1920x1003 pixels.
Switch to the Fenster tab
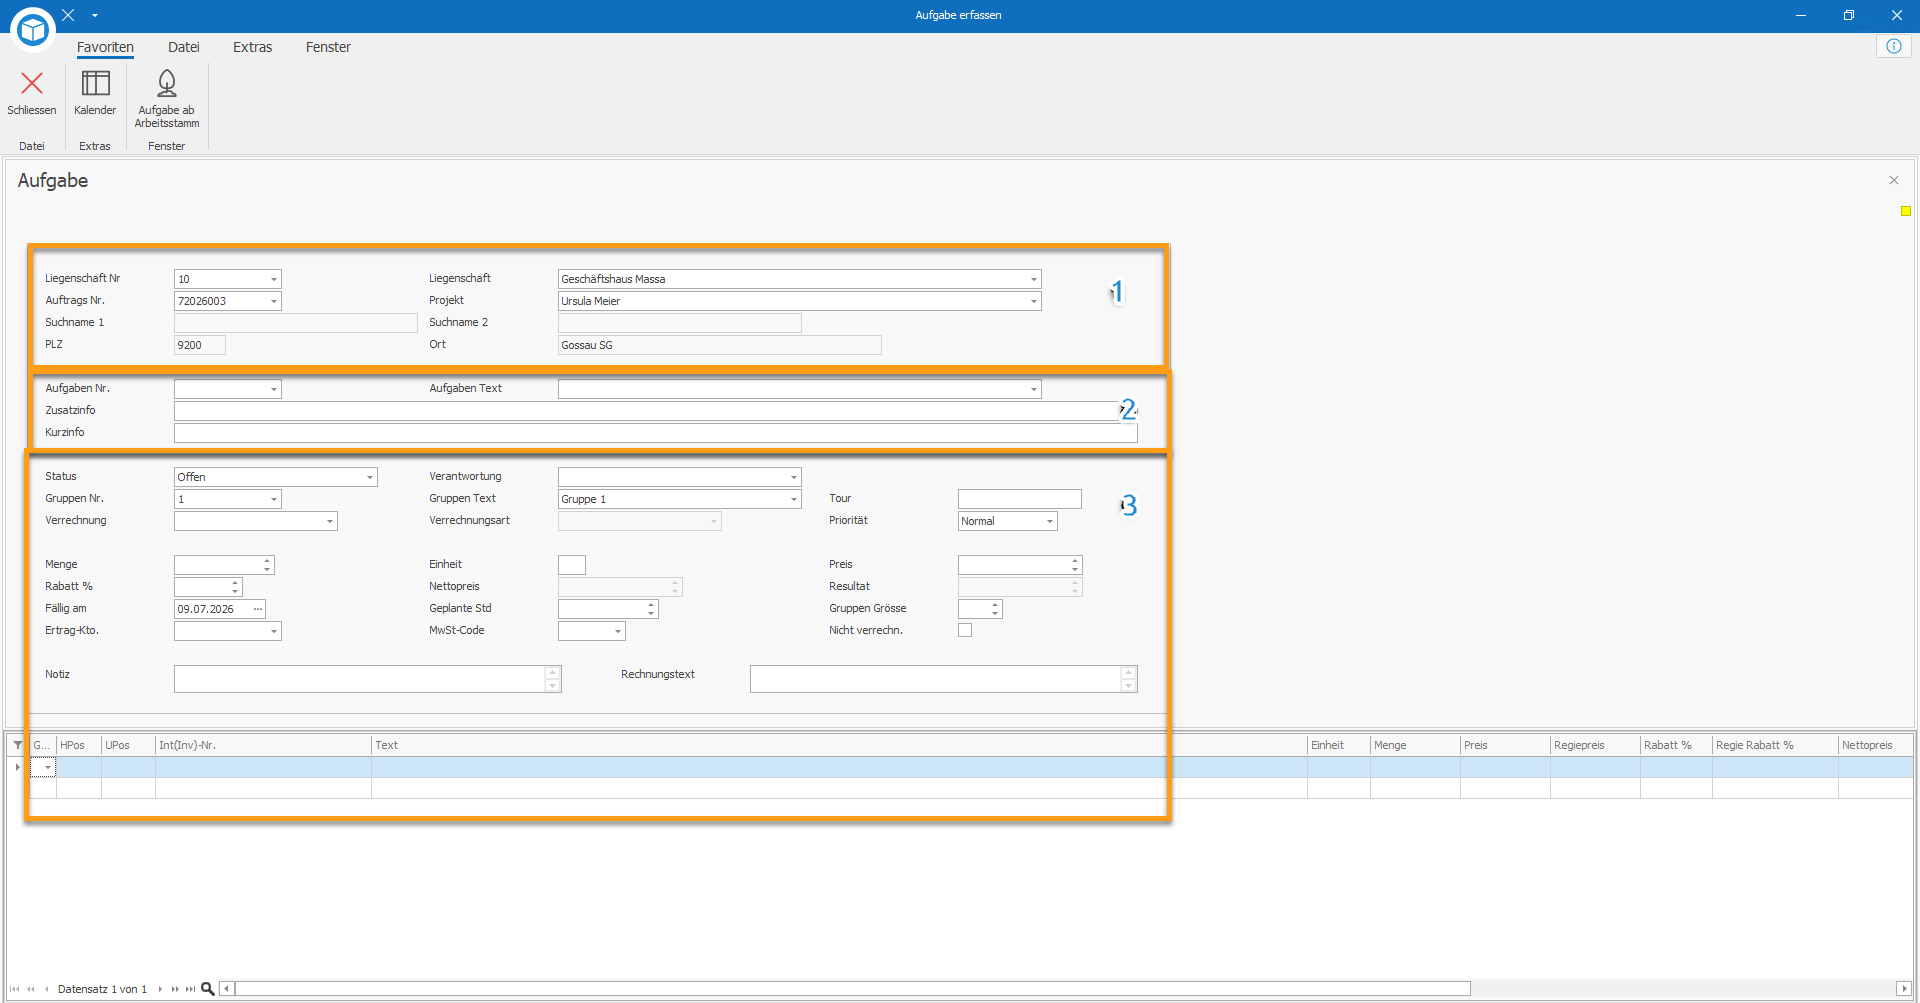(x=328, y=47)
